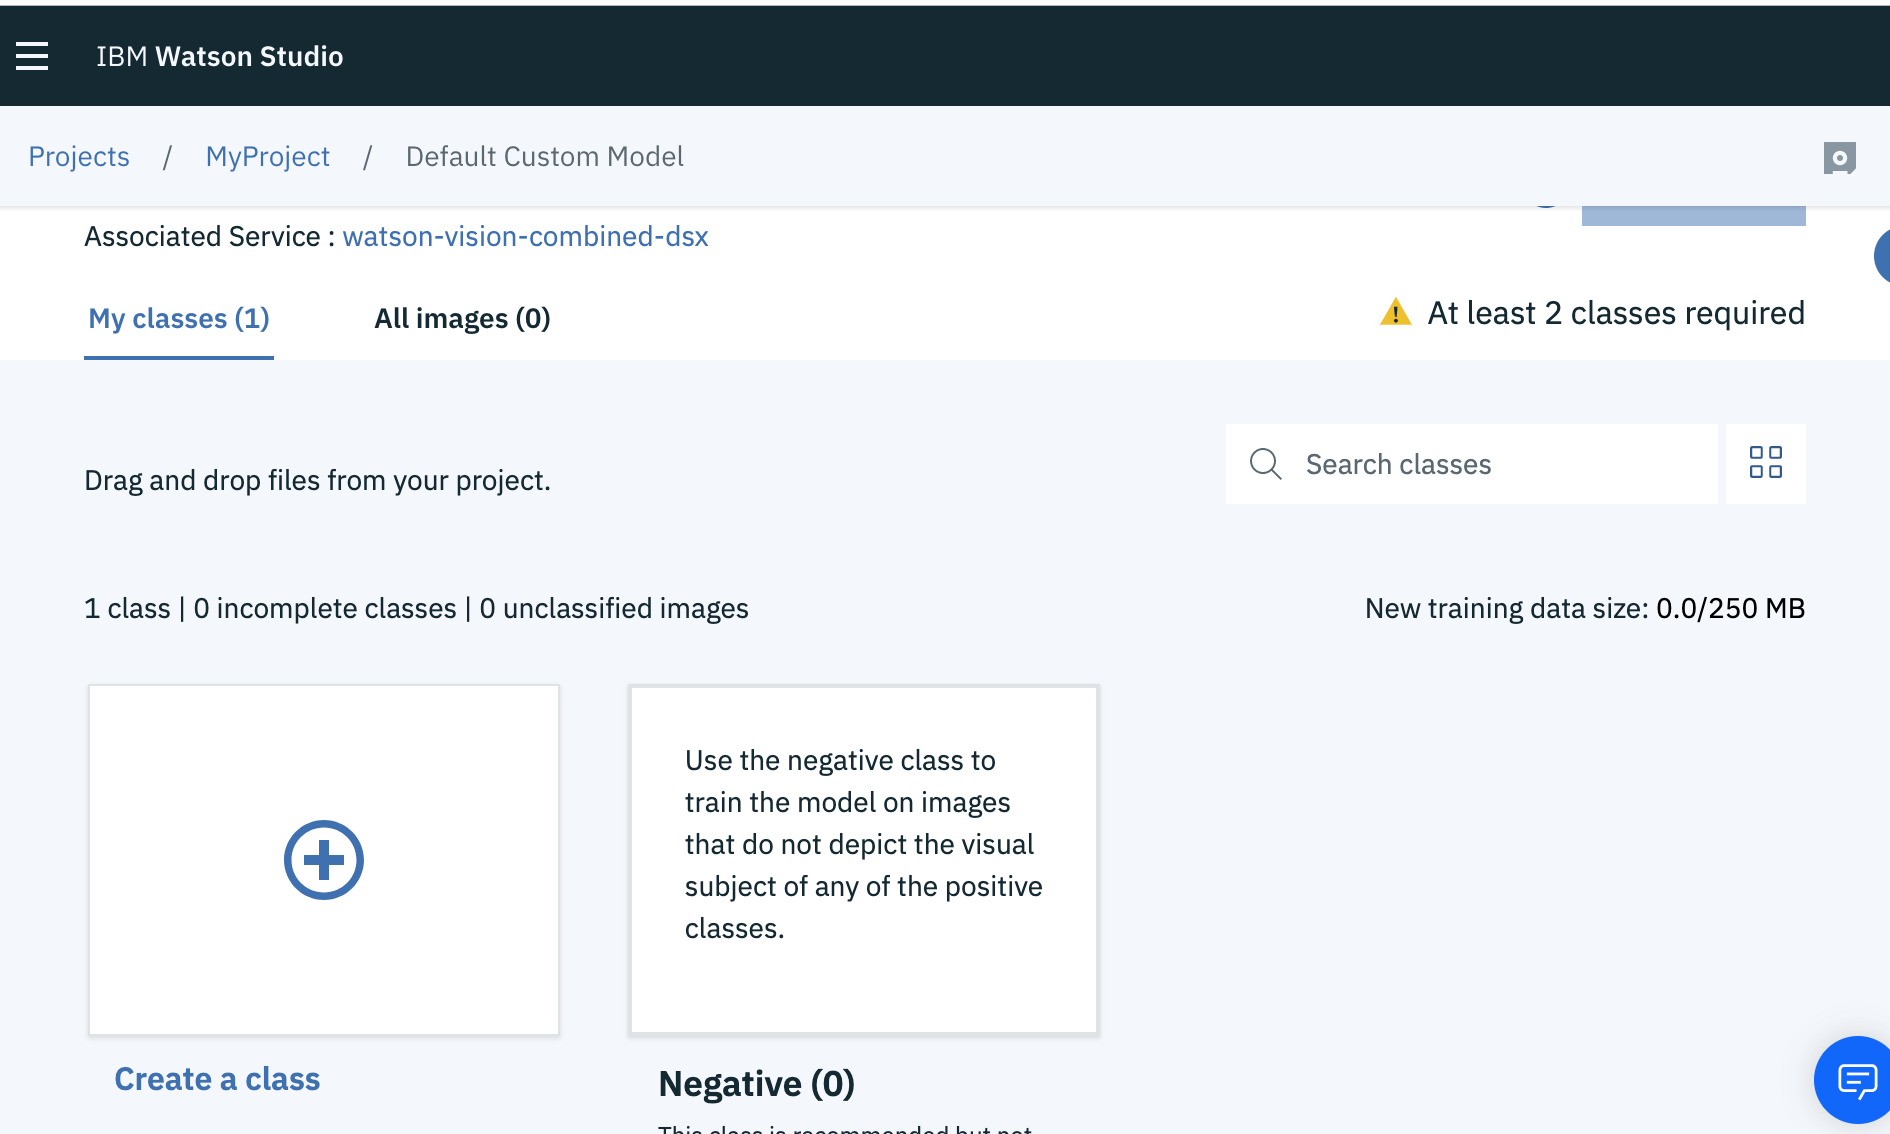This screenshot has height=1134, width=1890.
Task: Go to the Projects breadcrumb
Action: tap(79, 157)
